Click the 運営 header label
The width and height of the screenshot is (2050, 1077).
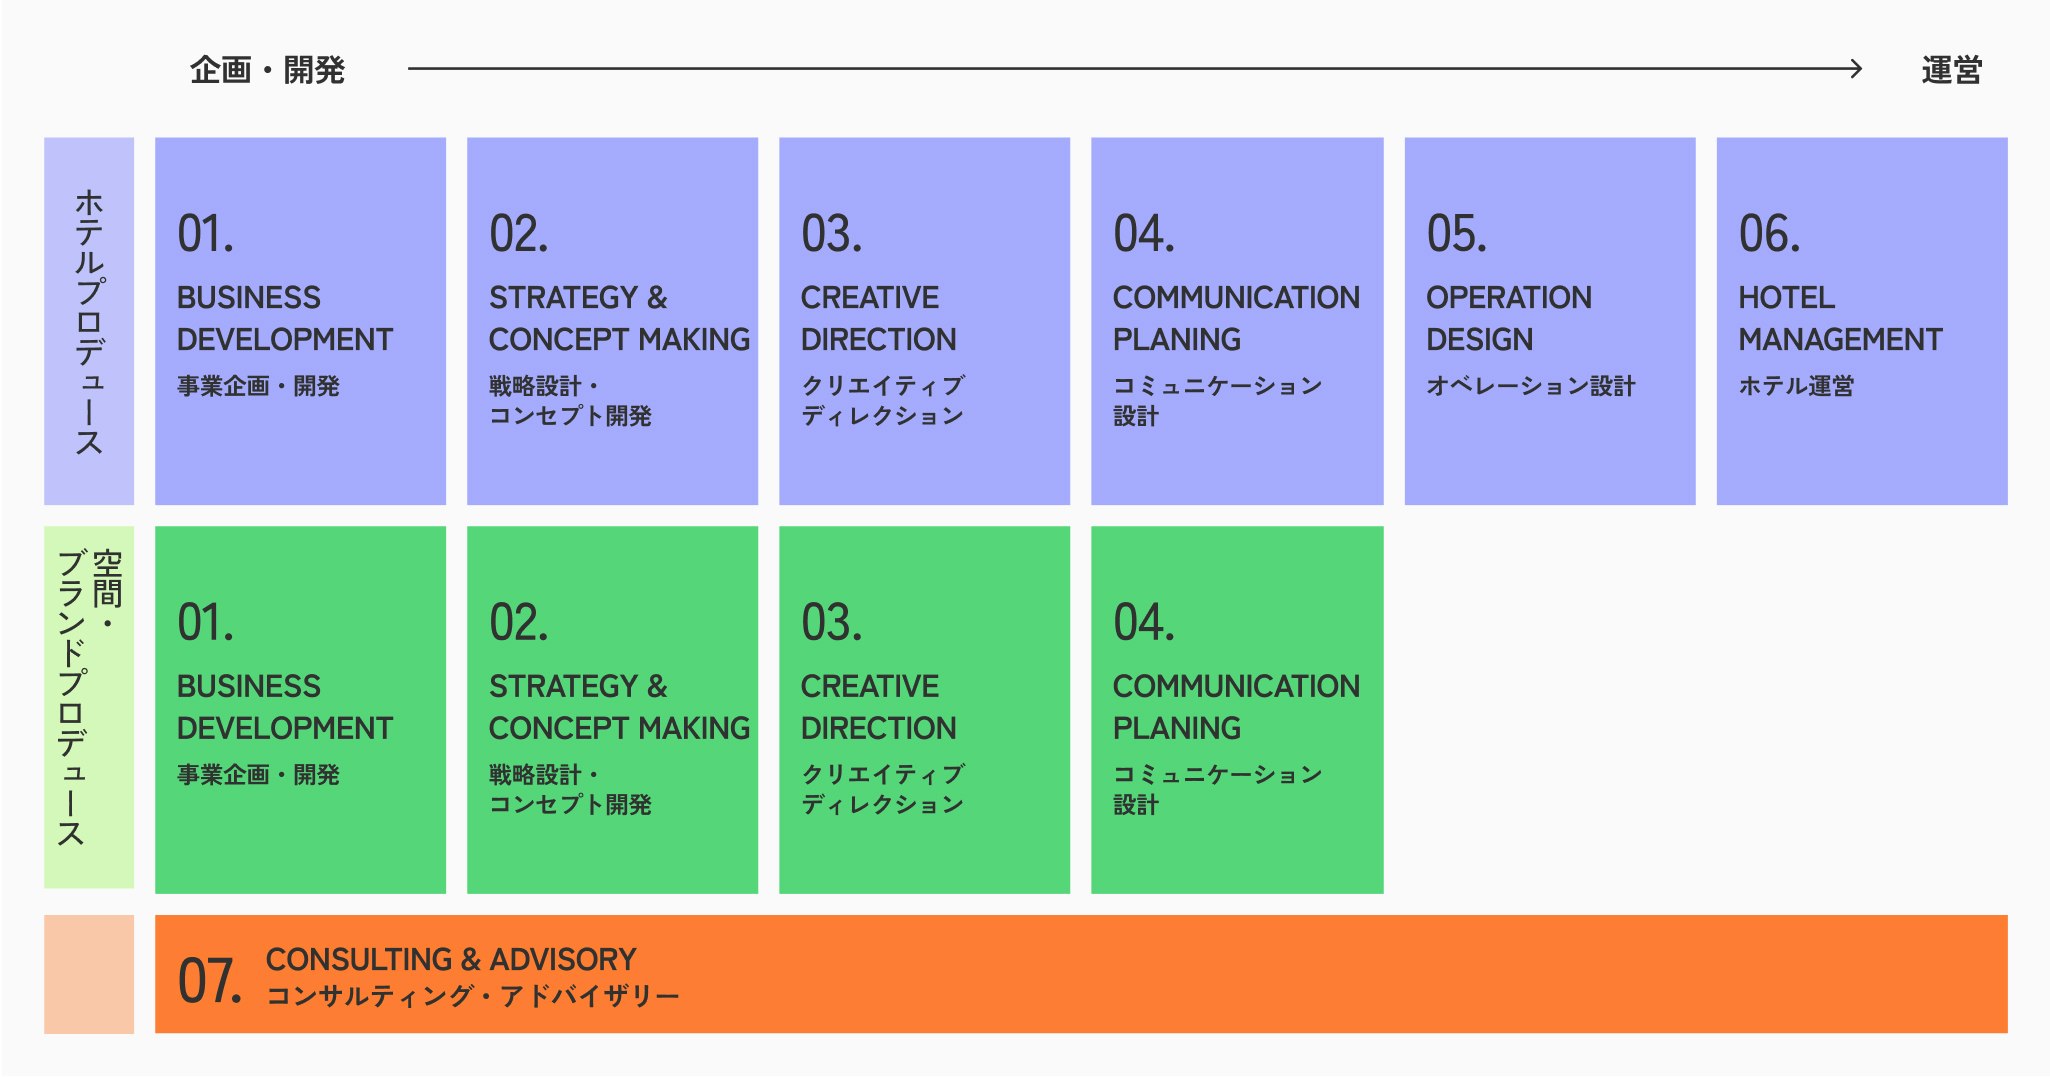click(1951, 70)
